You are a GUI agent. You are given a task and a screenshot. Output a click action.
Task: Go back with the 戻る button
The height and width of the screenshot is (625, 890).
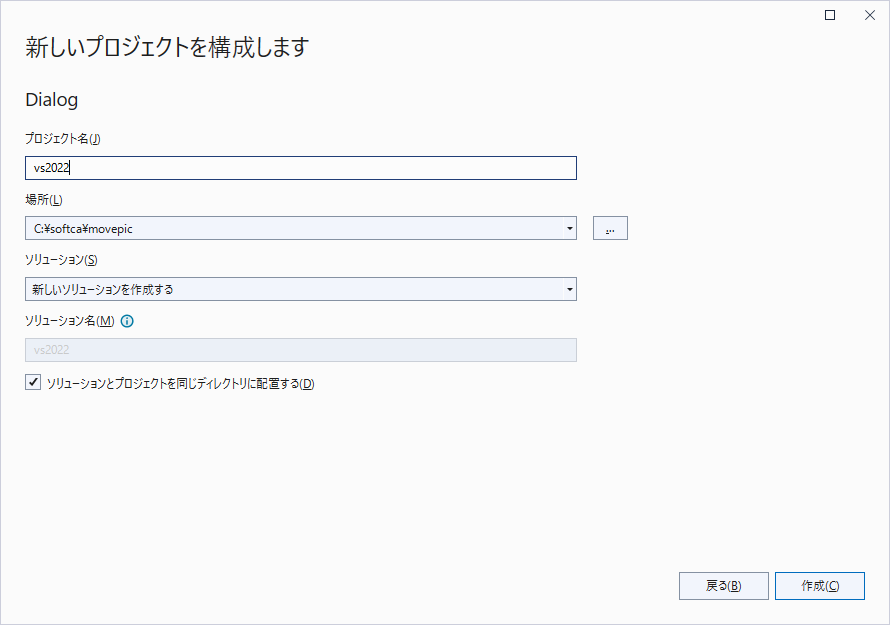(x=723, y=586)
